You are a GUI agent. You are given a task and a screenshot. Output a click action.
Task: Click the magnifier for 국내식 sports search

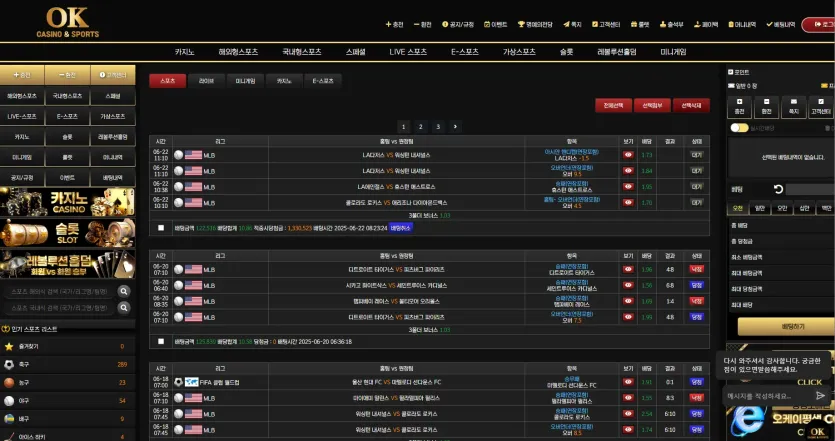124,307
